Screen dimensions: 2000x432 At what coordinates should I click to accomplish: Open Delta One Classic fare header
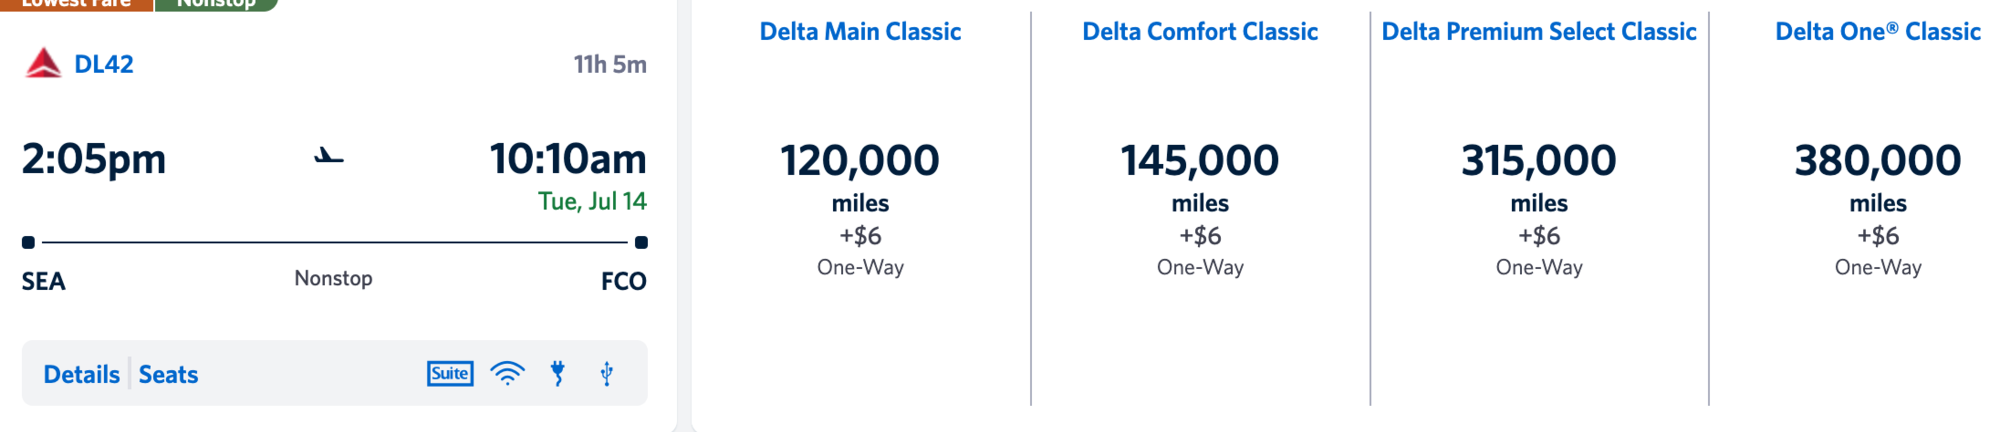1877,32
